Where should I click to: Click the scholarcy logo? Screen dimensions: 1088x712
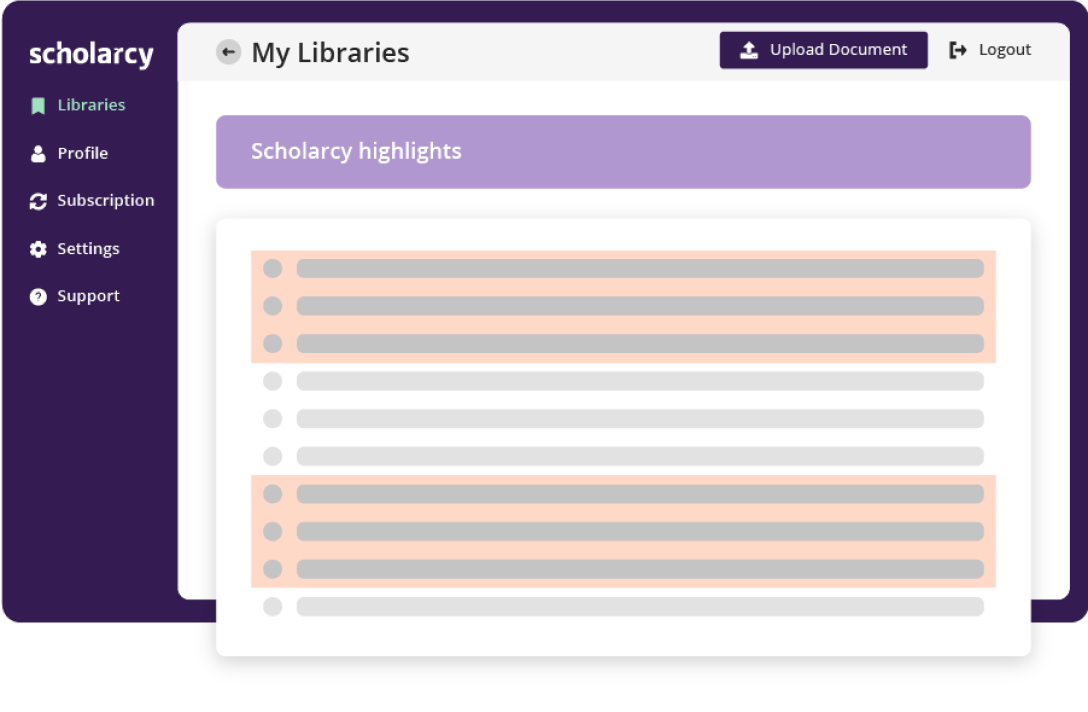[x=91, y=54]
